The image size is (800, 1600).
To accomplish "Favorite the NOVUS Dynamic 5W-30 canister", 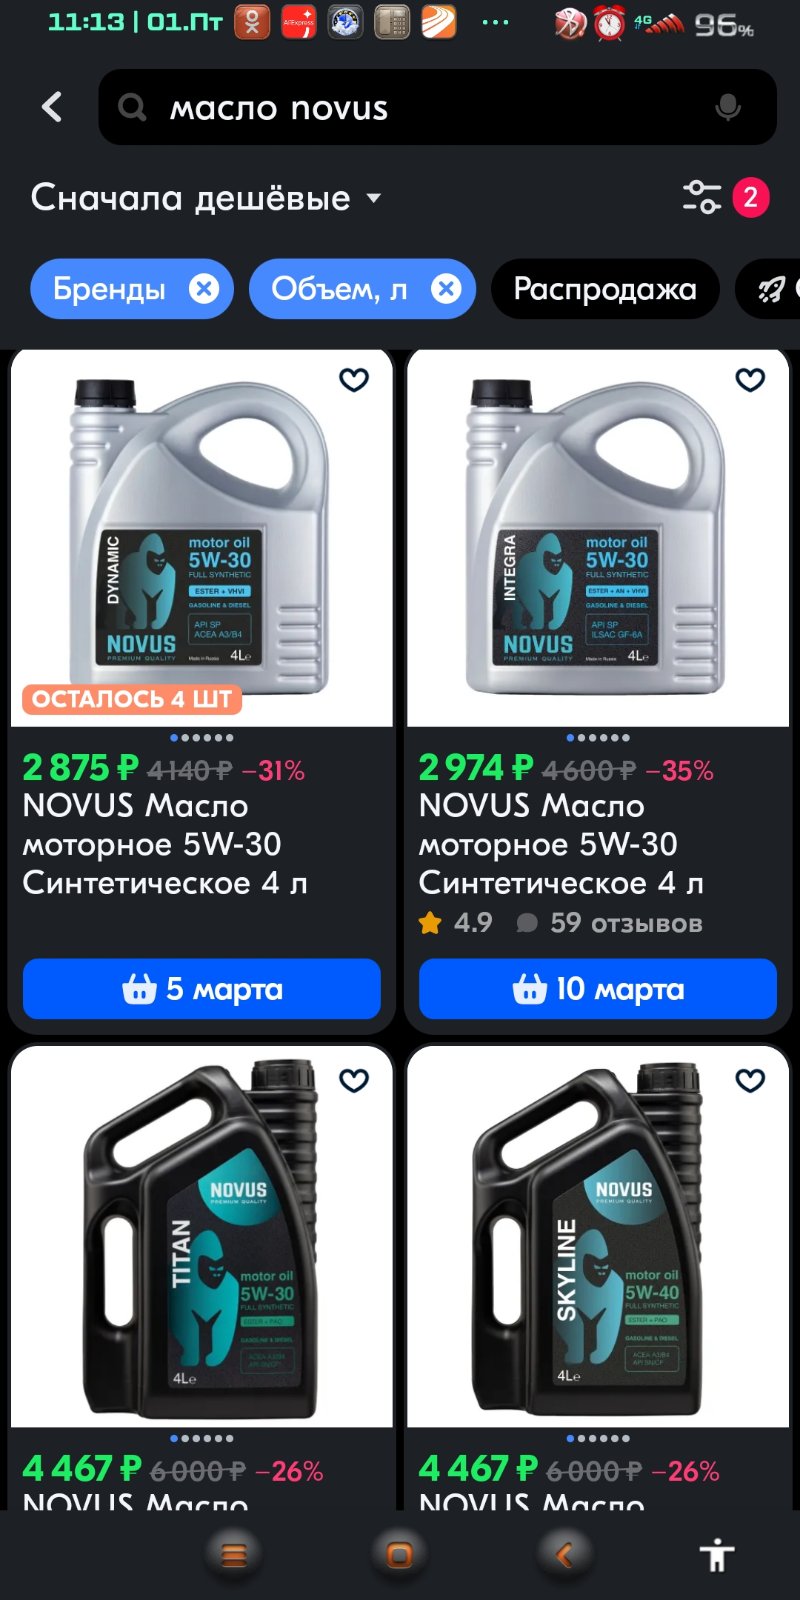I will (354, 380).
